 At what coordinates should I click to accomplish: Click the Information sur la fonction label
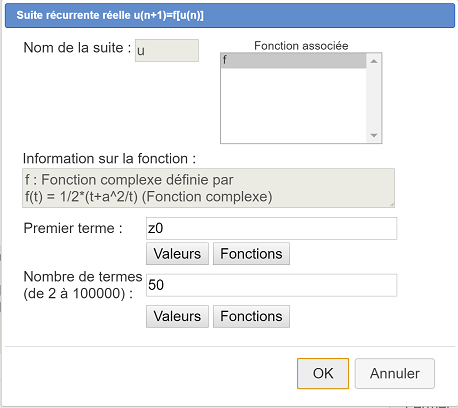(109, 159)
